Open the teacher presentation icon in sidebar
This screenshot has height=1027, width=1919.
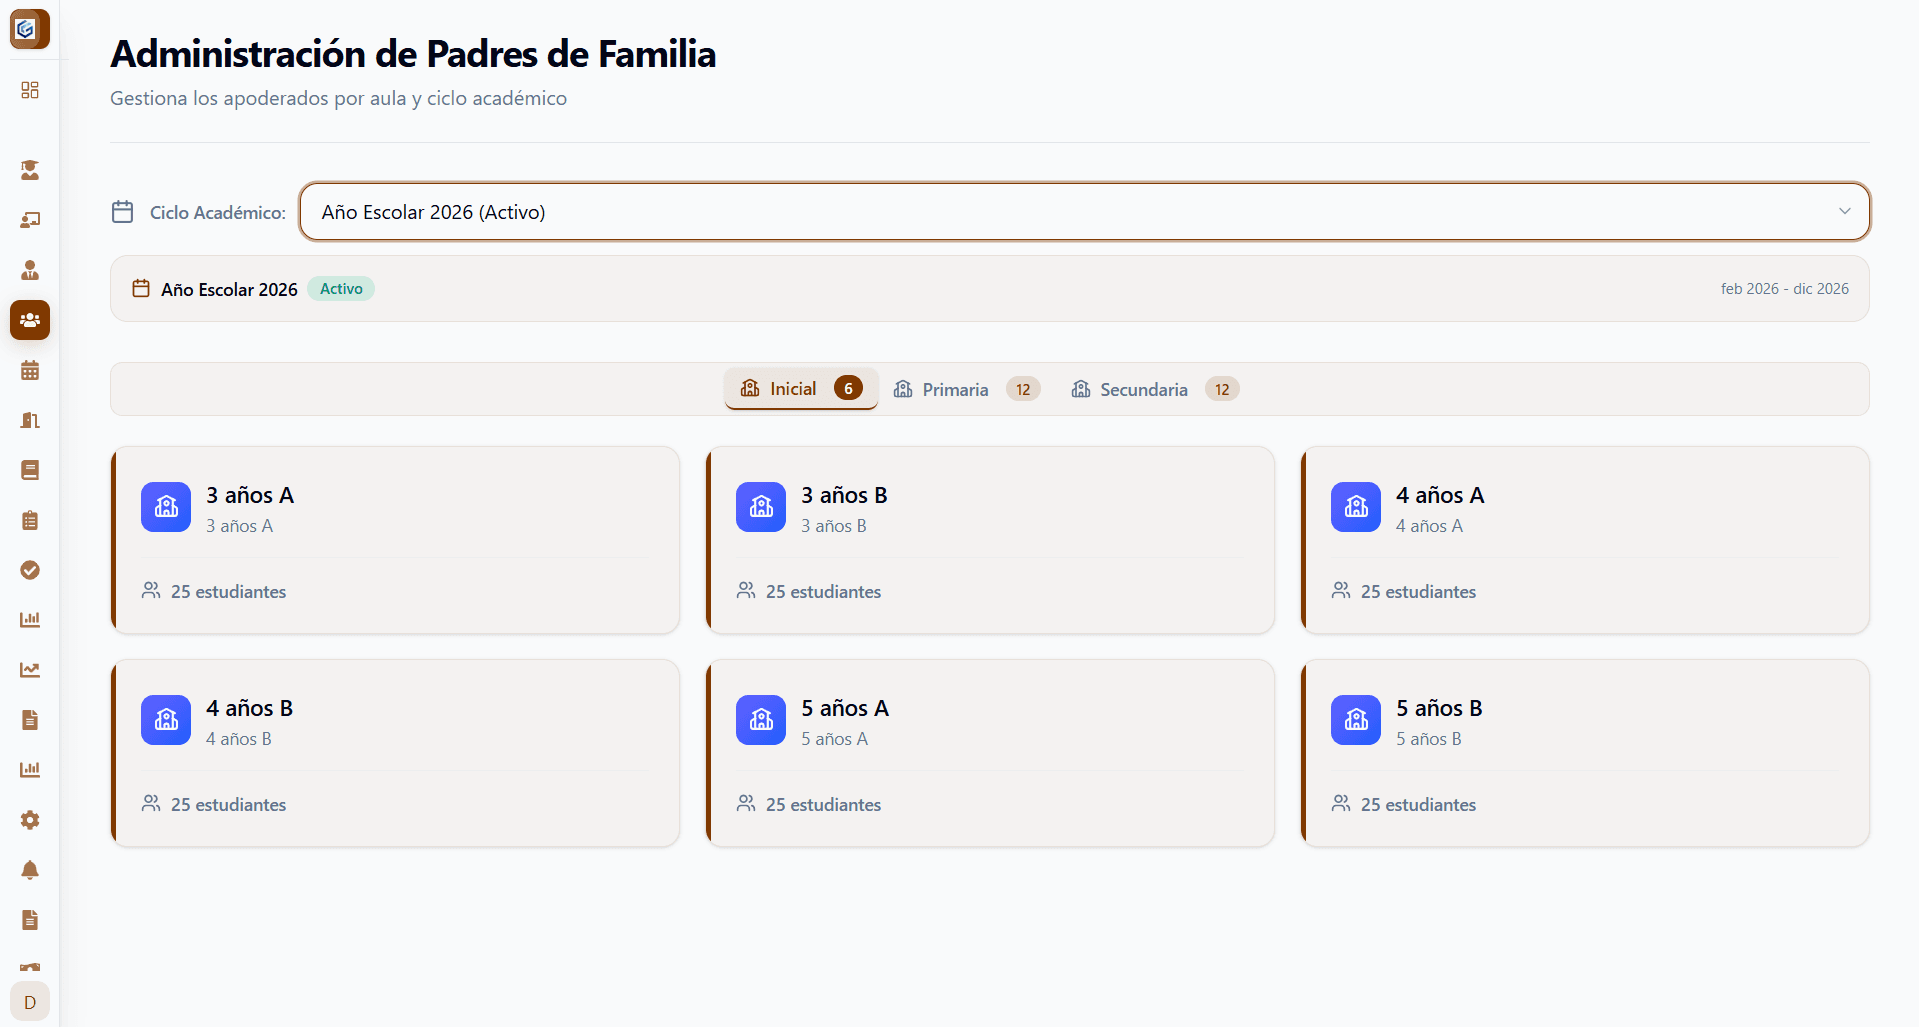click(x=30, y=220)
